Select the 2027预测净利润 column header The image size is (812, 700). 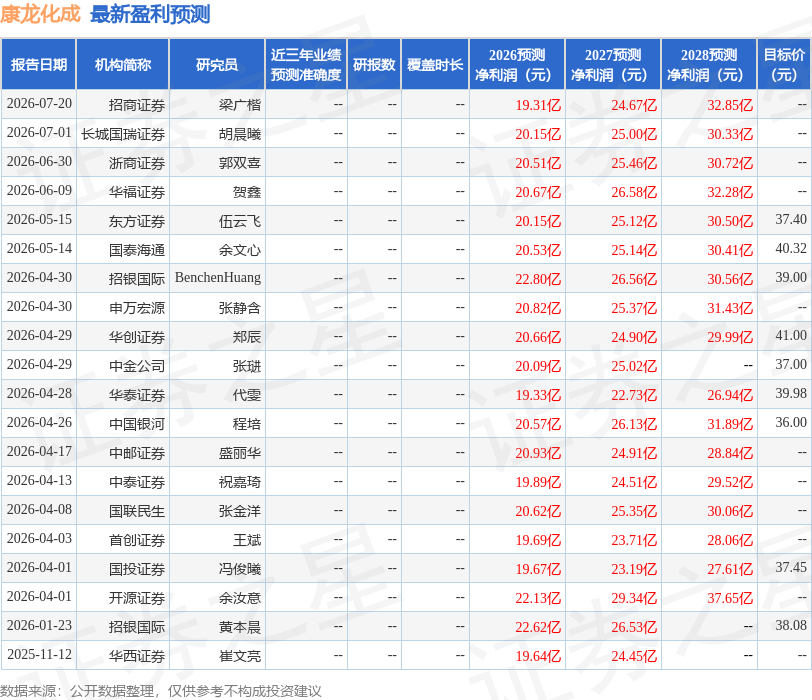[613, 64]
